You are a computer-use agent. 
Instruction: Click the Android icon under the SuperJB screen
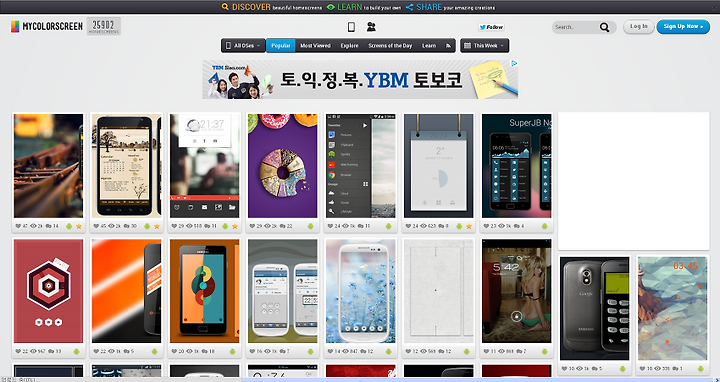545,226
